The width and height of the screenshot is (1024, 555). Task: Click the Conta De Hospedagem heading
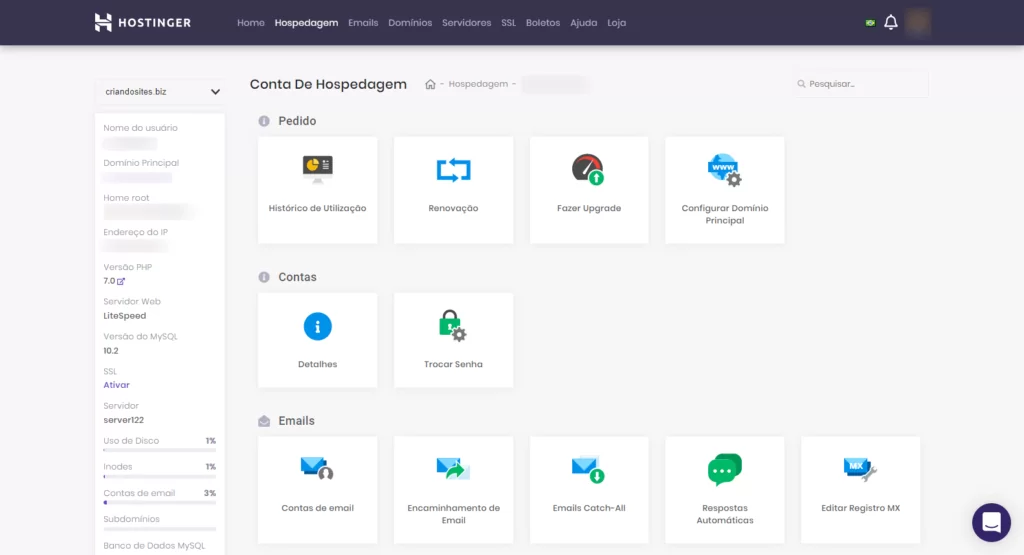pyautogui.click(x=328, y=84)
